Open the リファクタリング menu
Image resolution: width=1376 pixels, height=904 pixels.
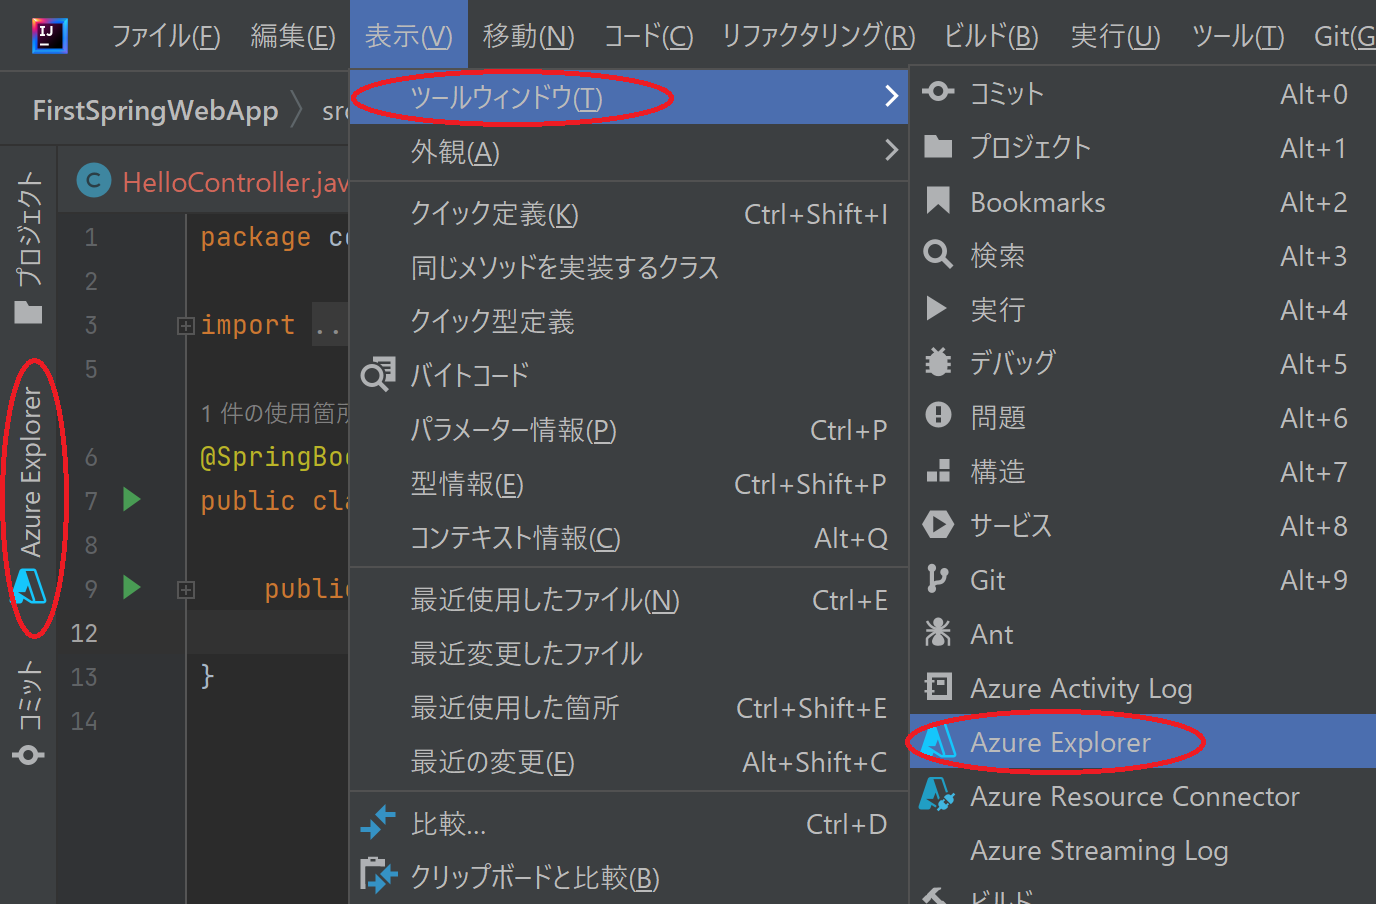818,37
